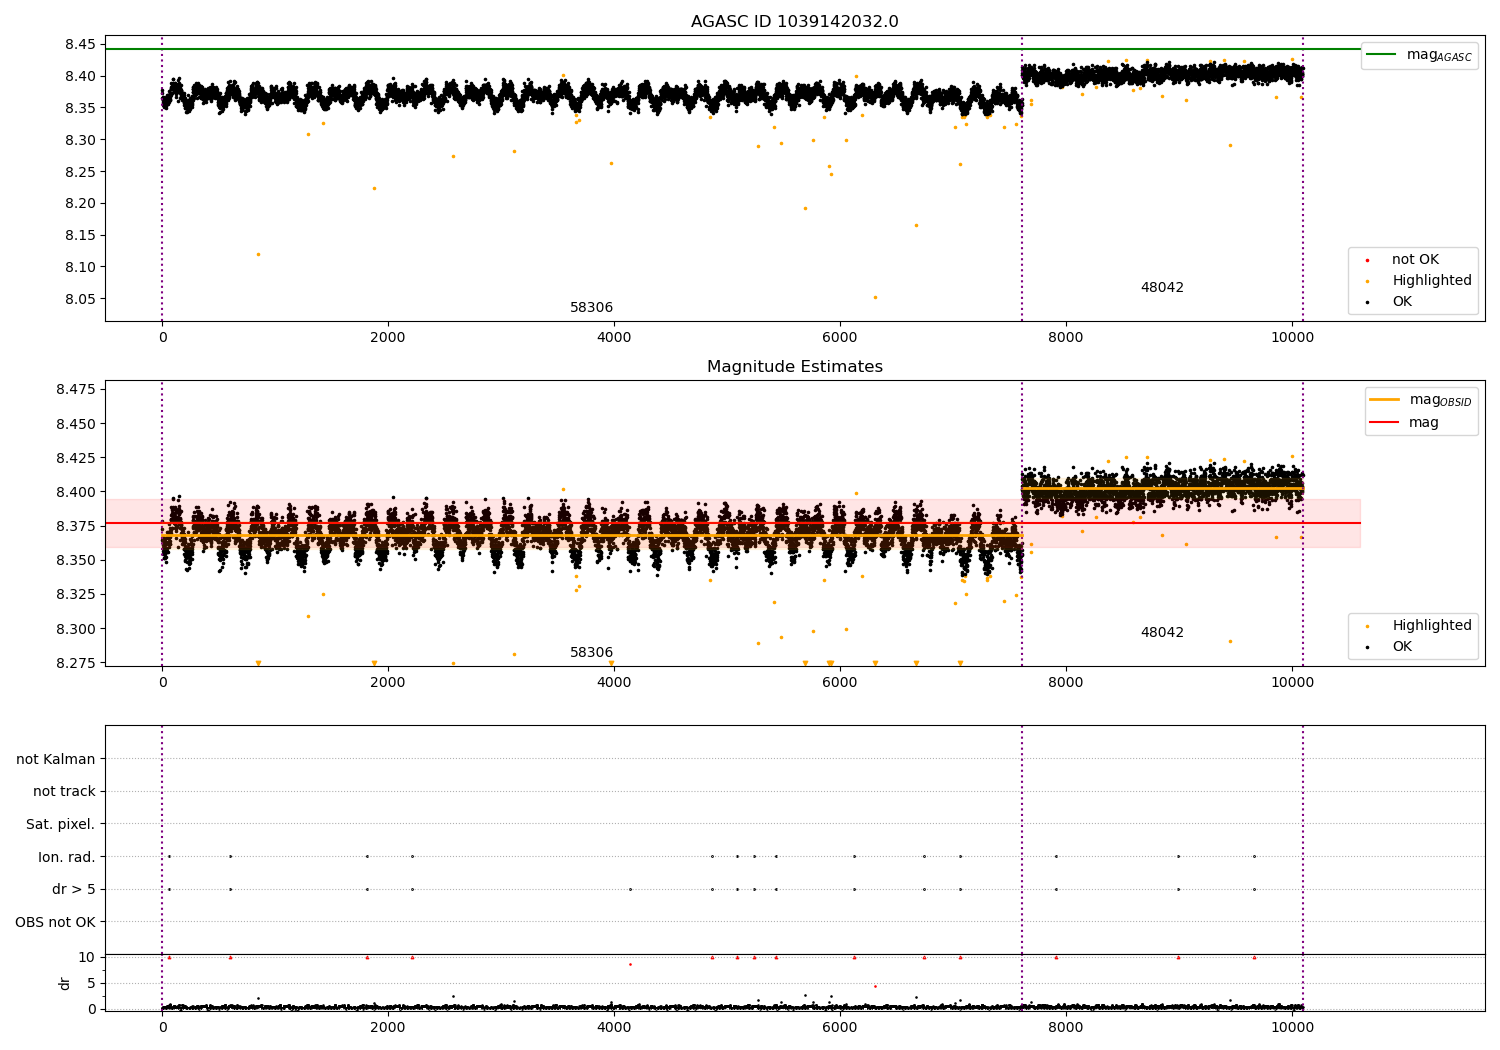Click the 6000 tick under the bottom plot
The image size is (1500, 1050).
(840, 1028)
